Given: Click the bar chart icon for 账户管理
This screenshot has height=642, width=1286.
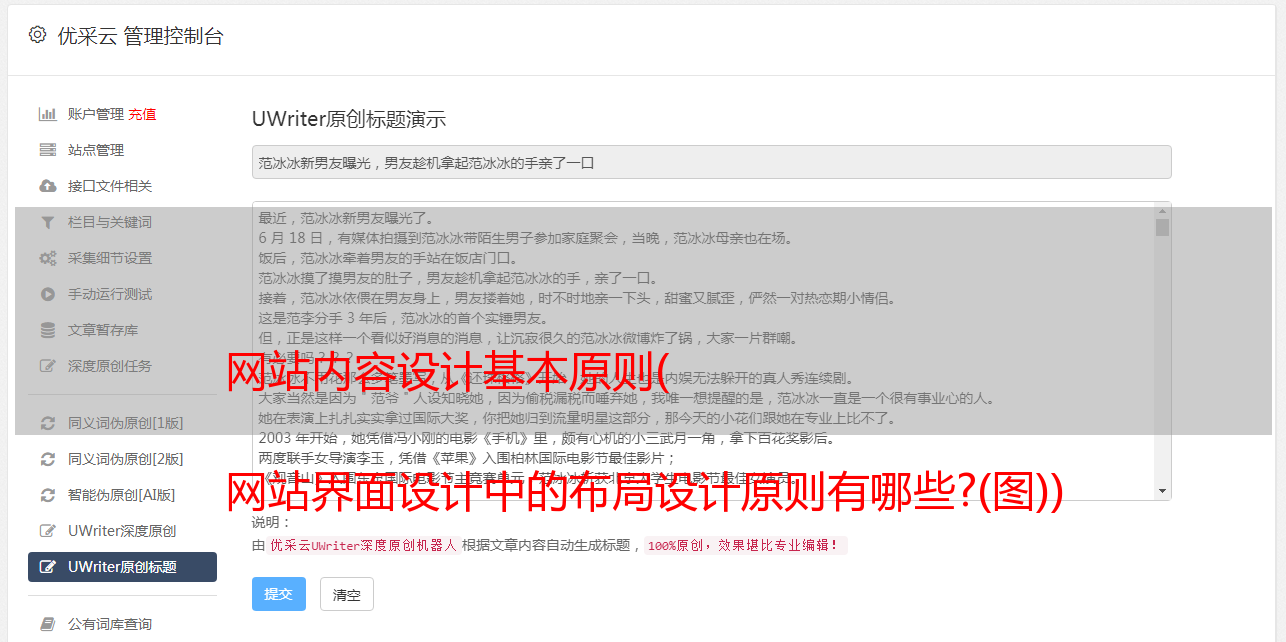Looking at the screenshot, I should point(47,114).
